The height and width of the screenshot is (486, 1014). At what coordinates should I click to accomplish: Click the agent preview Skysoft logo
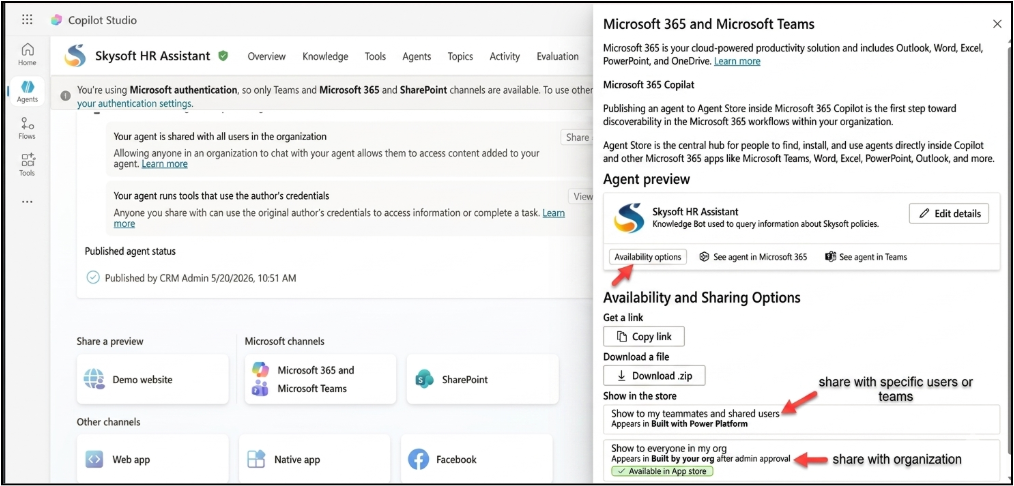tap(629, 217)
